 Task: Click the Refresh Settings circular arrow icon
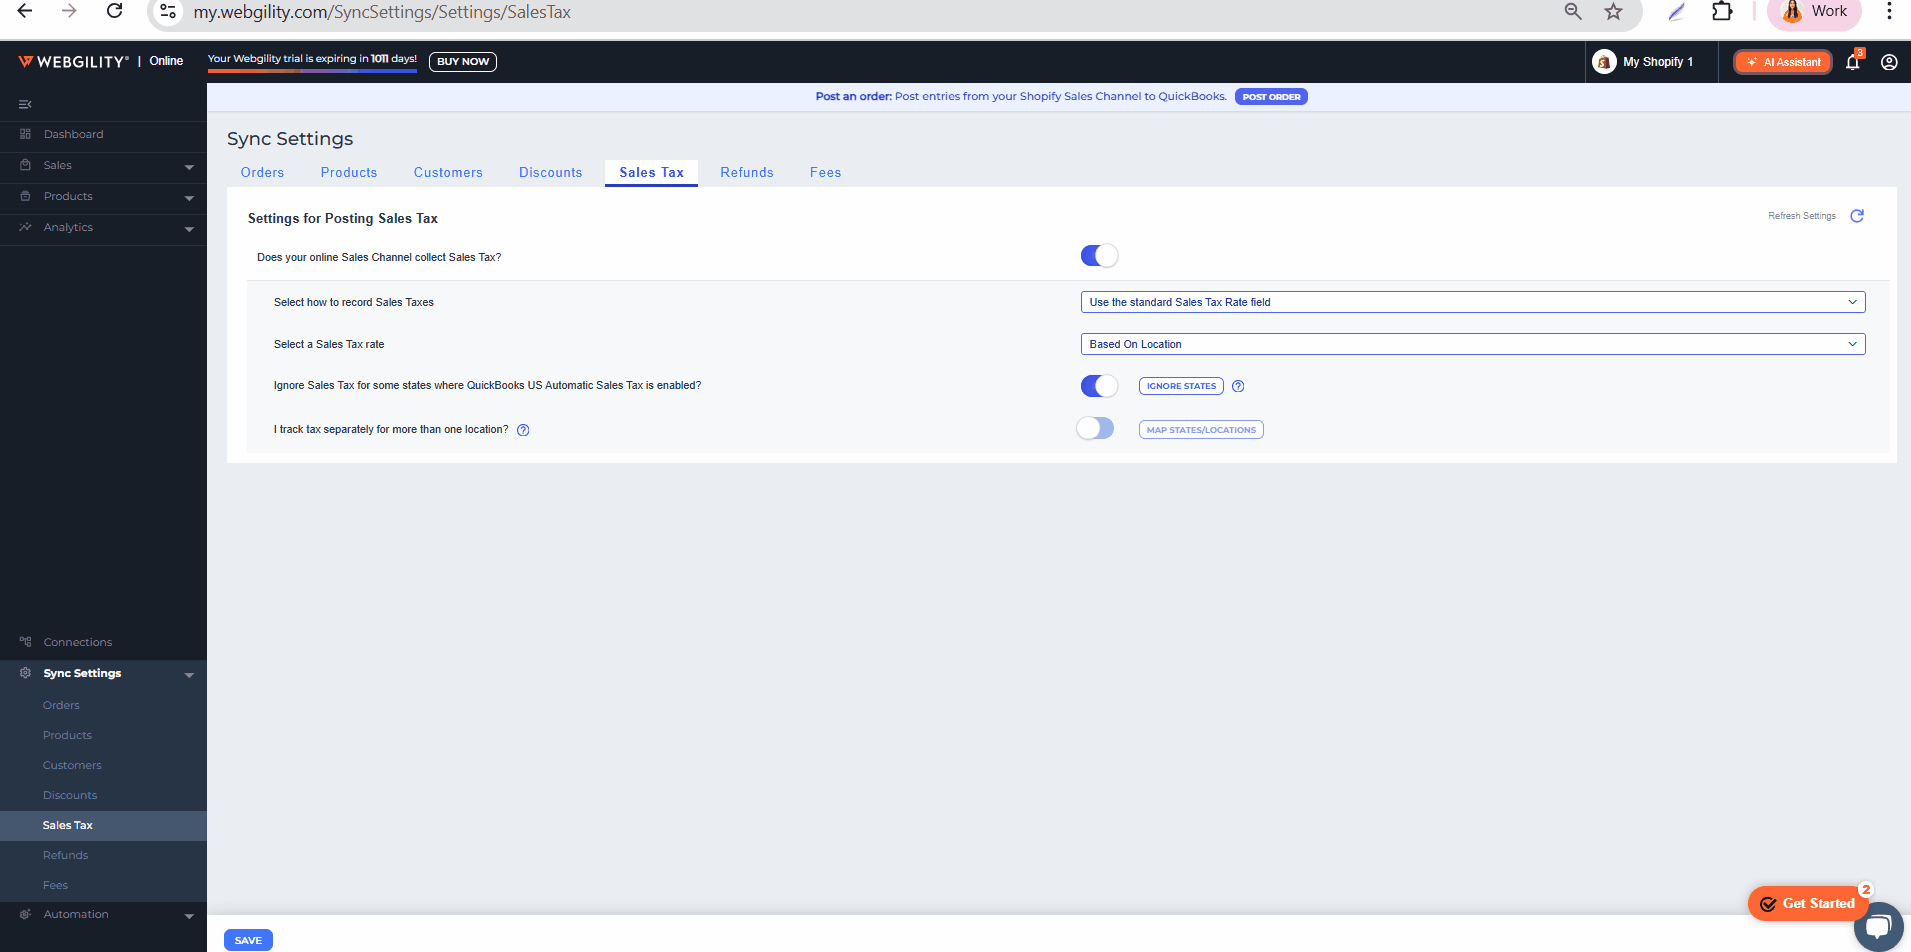(1857, 216)
